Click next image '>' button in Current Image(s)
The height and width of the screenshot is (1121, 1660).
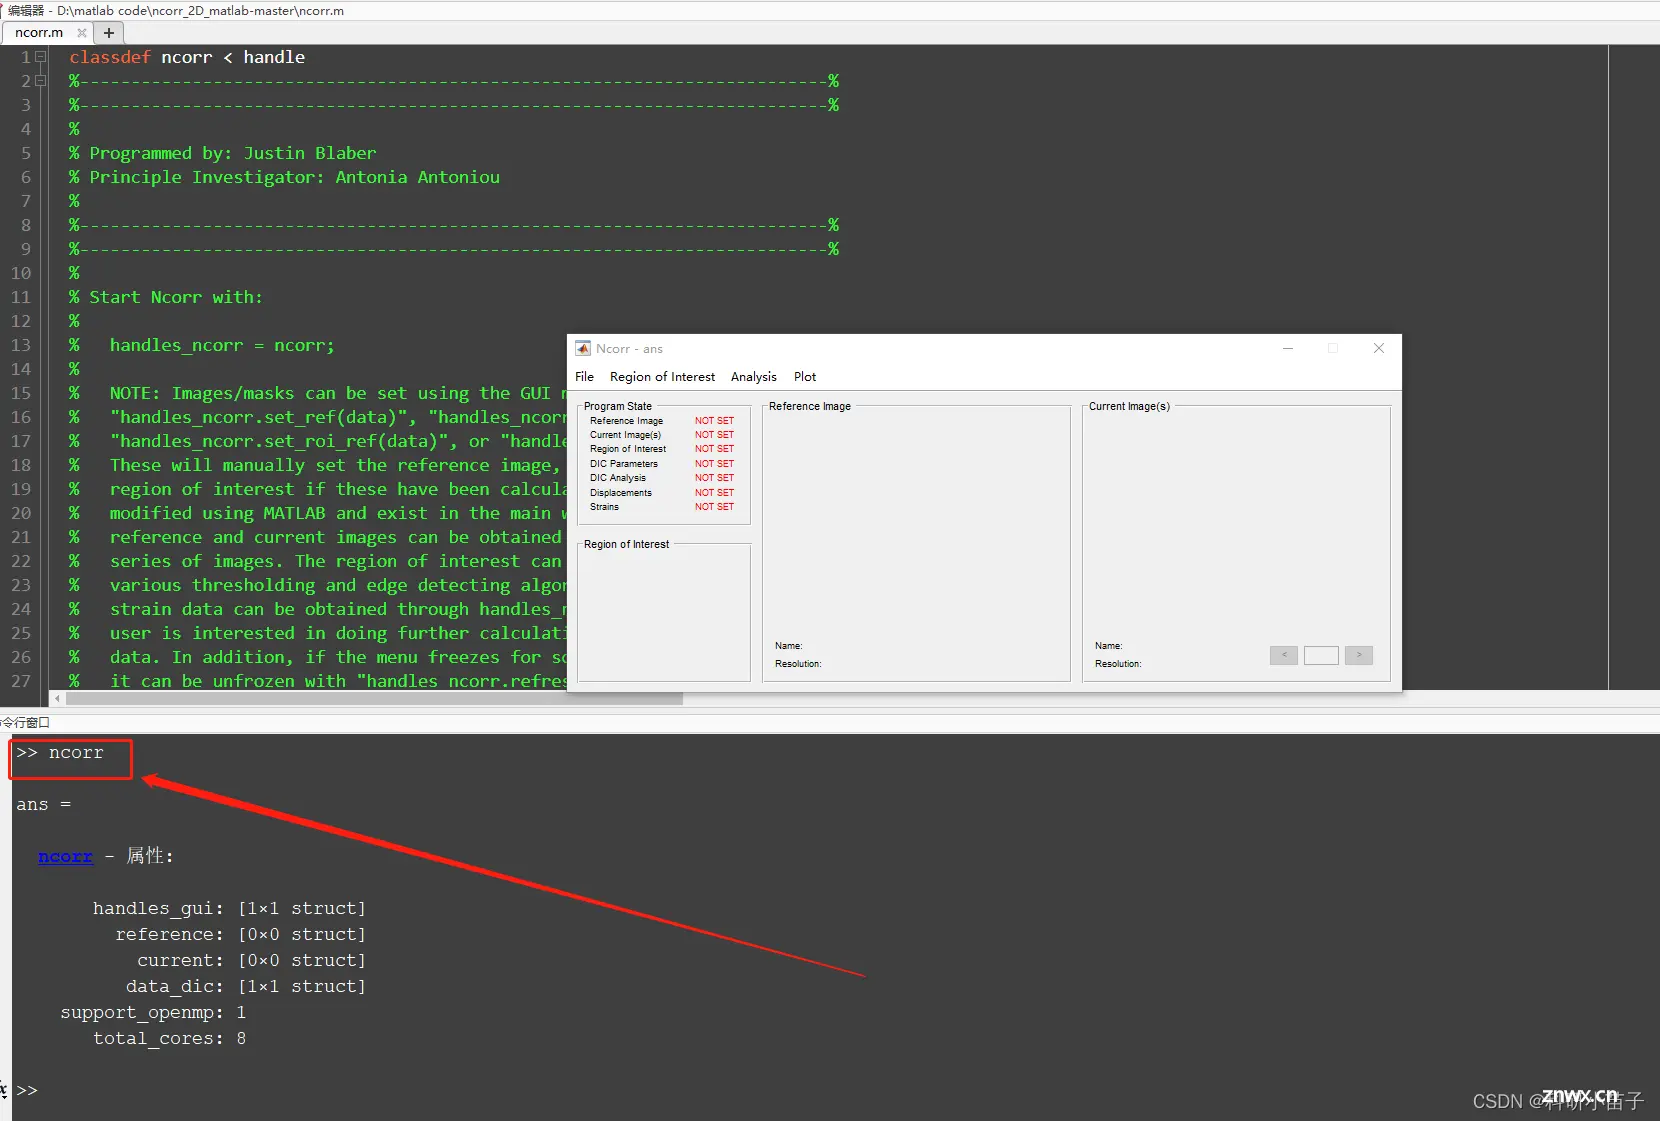[1359, 655]
